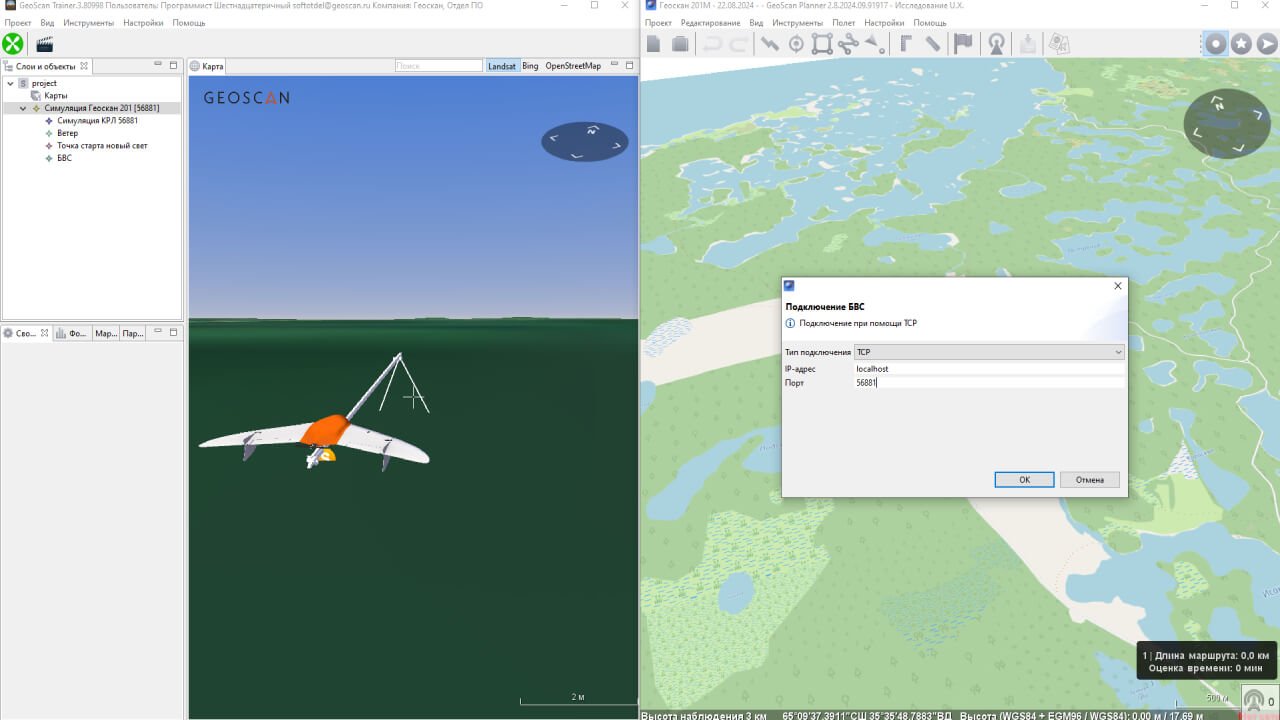Image resolution: width=1280 pixels, height=720 pixels.
Task: Select the ruler measurement tool in Planner
Action: (x=932, y=43)
